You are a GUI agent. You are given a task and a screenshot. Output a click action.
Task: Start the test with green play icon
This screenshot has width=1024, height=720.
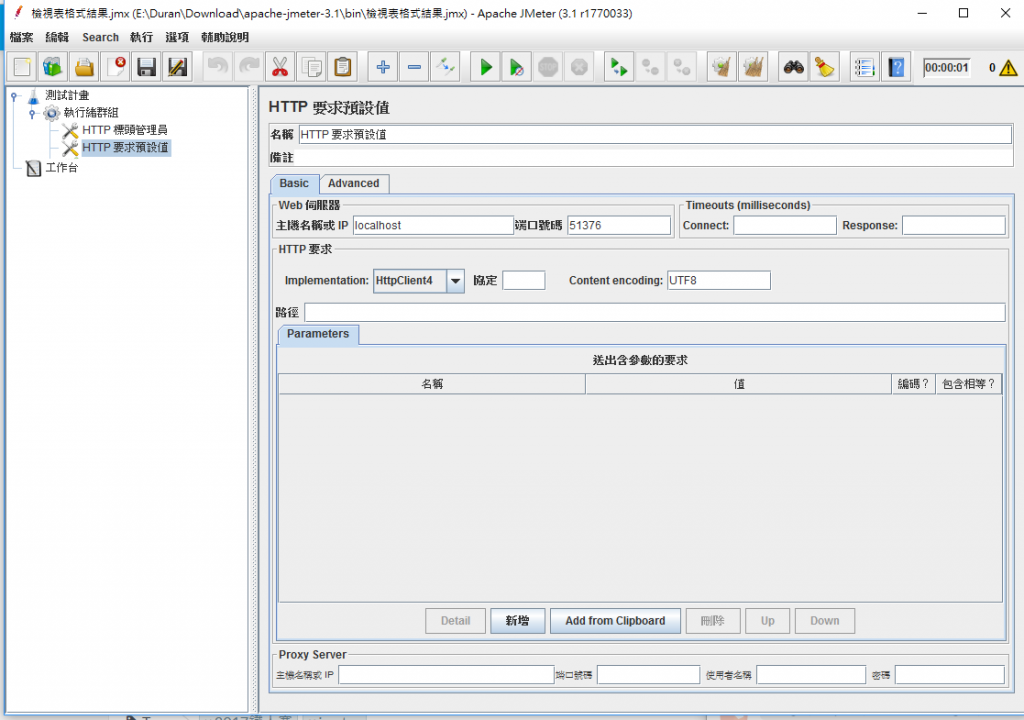[x=485, y=67]
